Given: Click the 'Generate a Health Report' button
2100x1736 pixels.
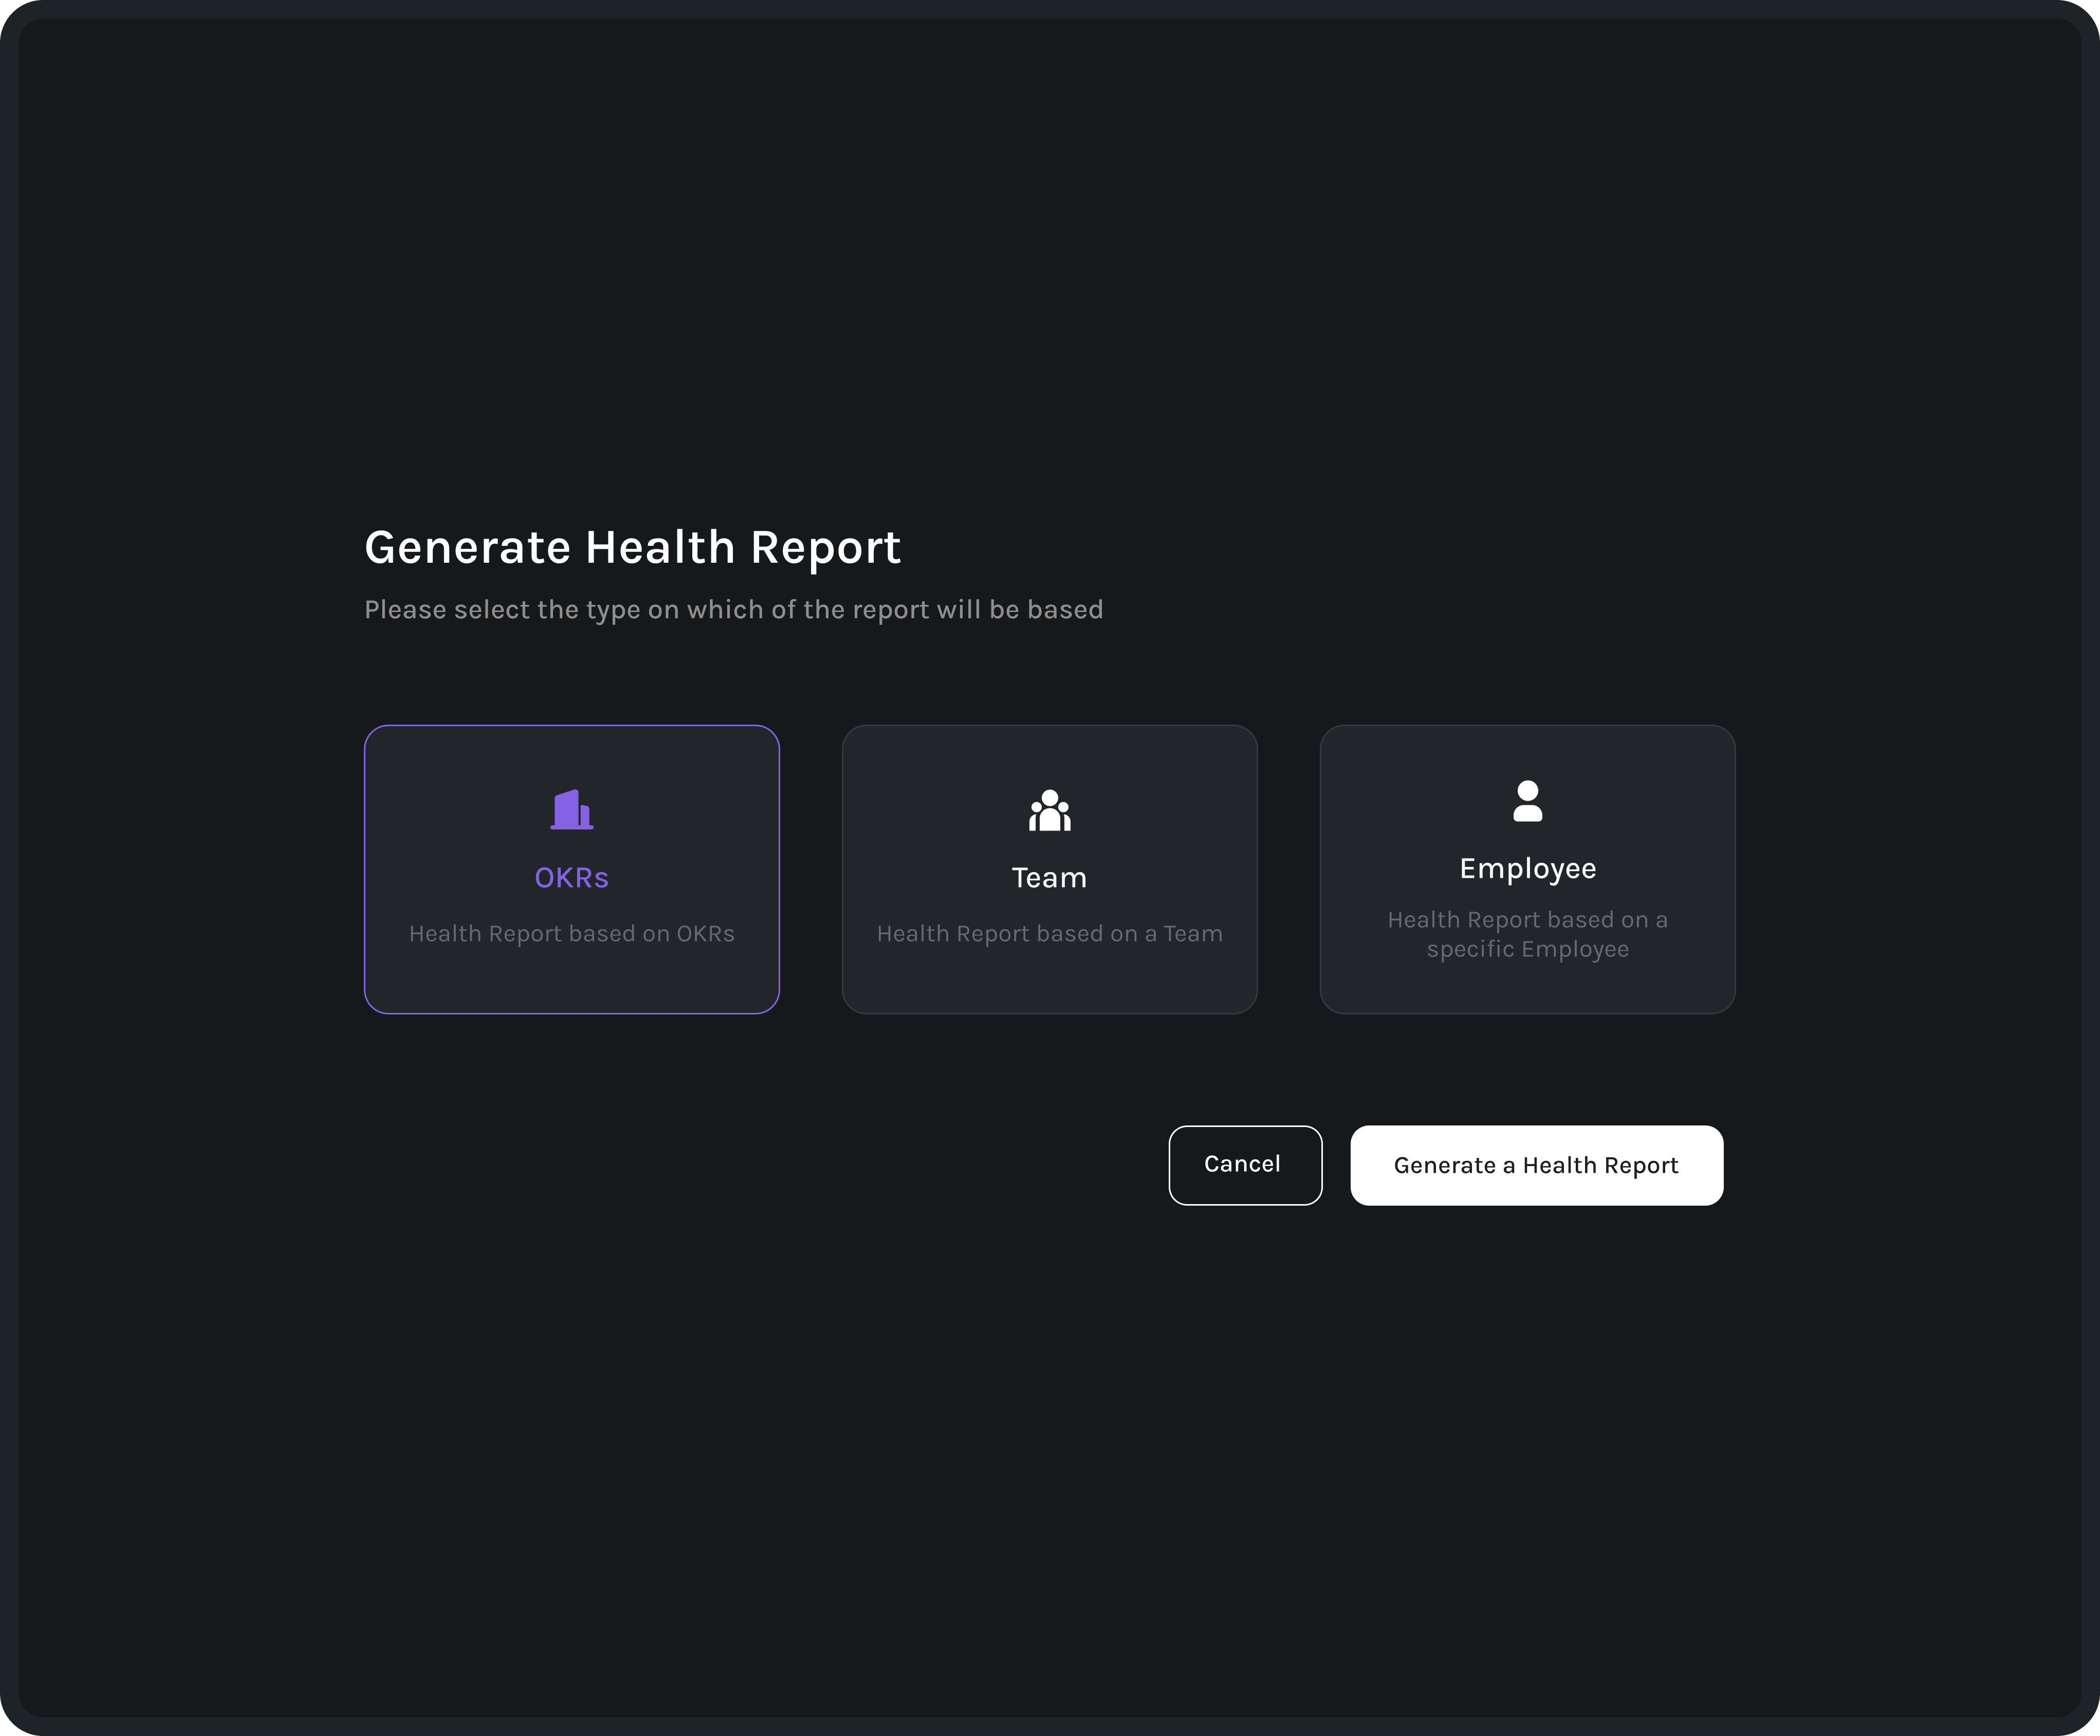Looking at the screenshot, I should point(1536,1165).
